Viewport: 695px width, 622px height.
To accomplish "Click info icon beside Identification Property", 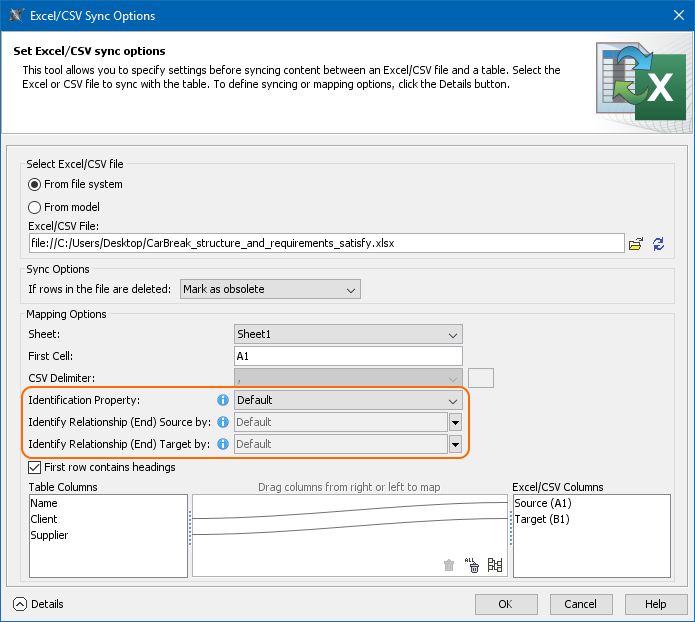I will pos(223,400).
